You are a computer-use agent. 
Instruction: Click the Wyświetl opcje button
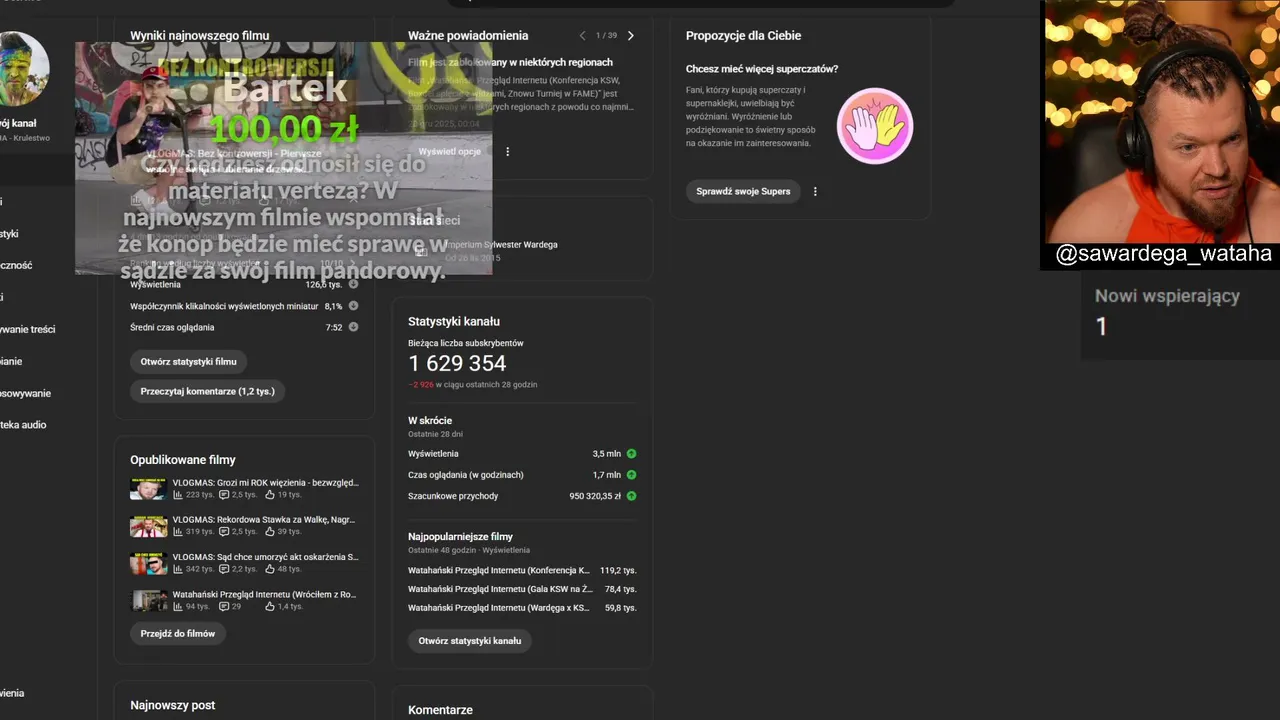(x=449, y=152)
